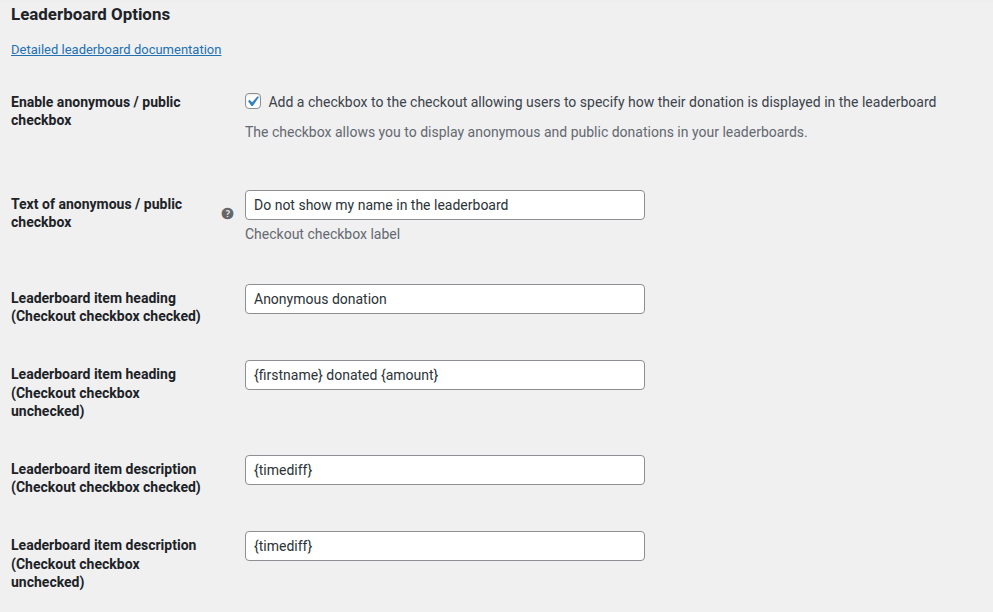Open the detailed leaderboard documentation link
The height and width of the screenshot is (612, 993).
coord(115,49)
